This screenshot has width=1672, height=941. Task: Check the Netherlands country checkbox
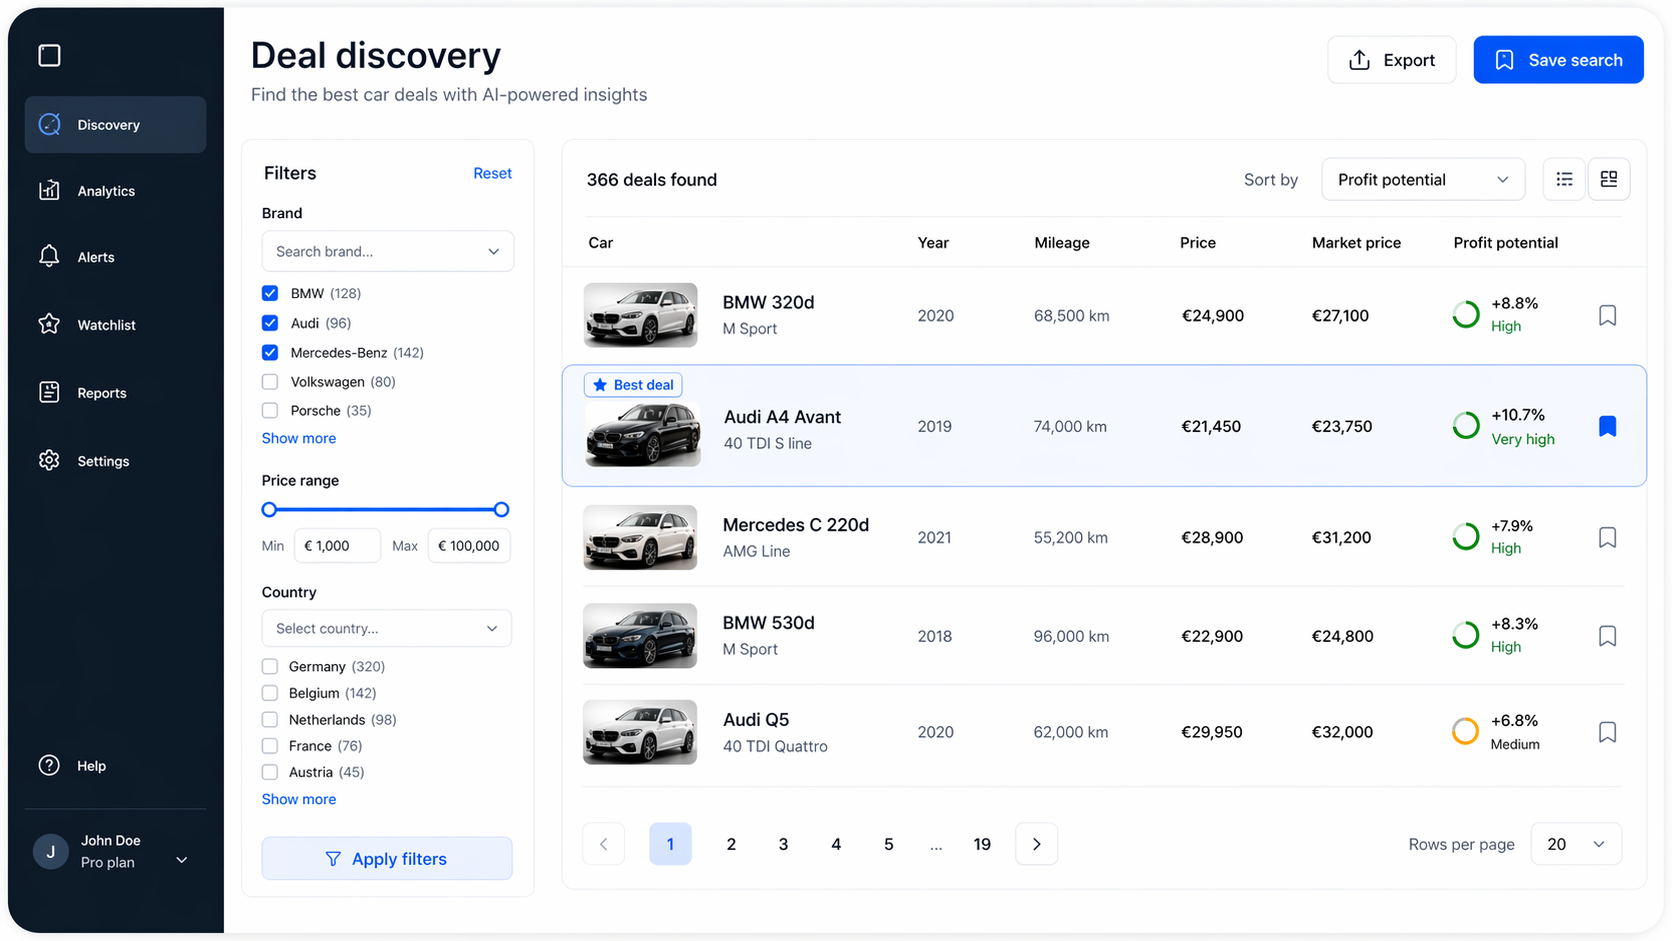click(270, 719)
